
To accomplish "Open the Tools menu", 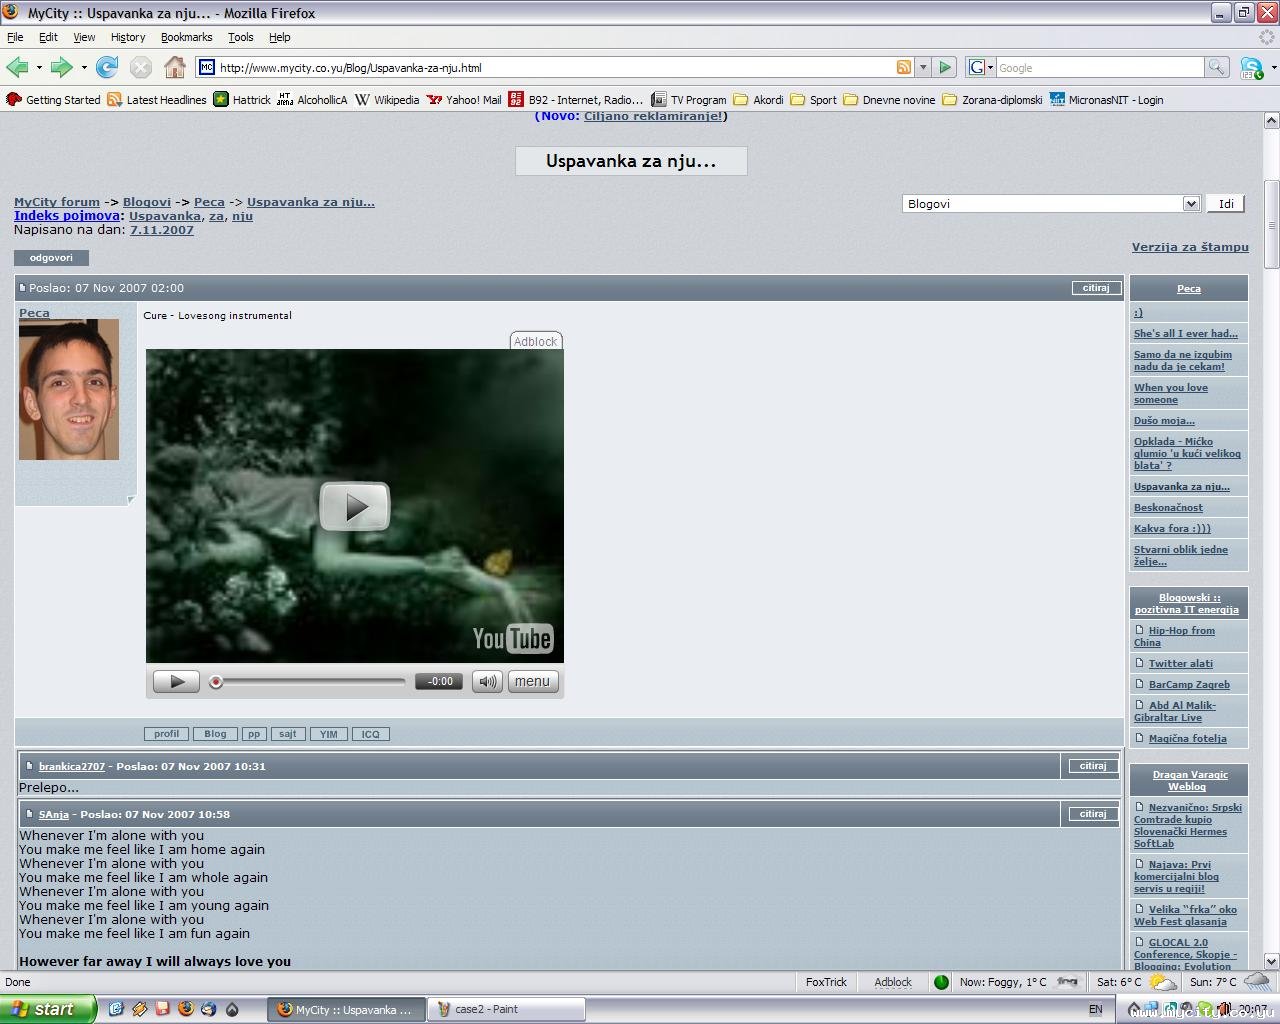I will coord(241,37).
